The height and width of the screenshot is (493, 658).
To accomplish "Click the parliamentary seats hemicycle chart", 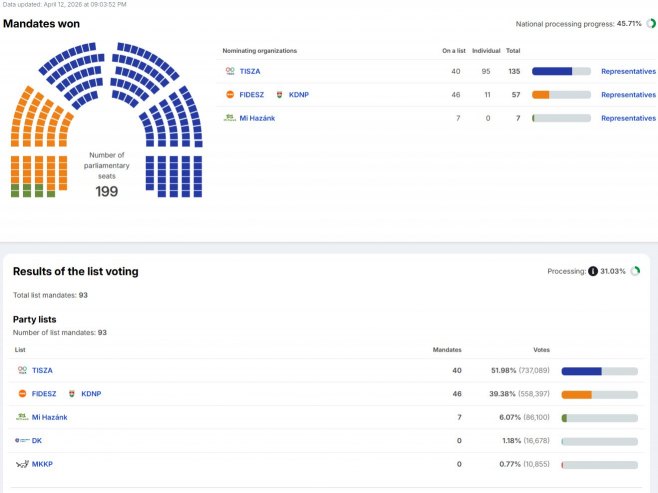I will [x=106, y=120].
